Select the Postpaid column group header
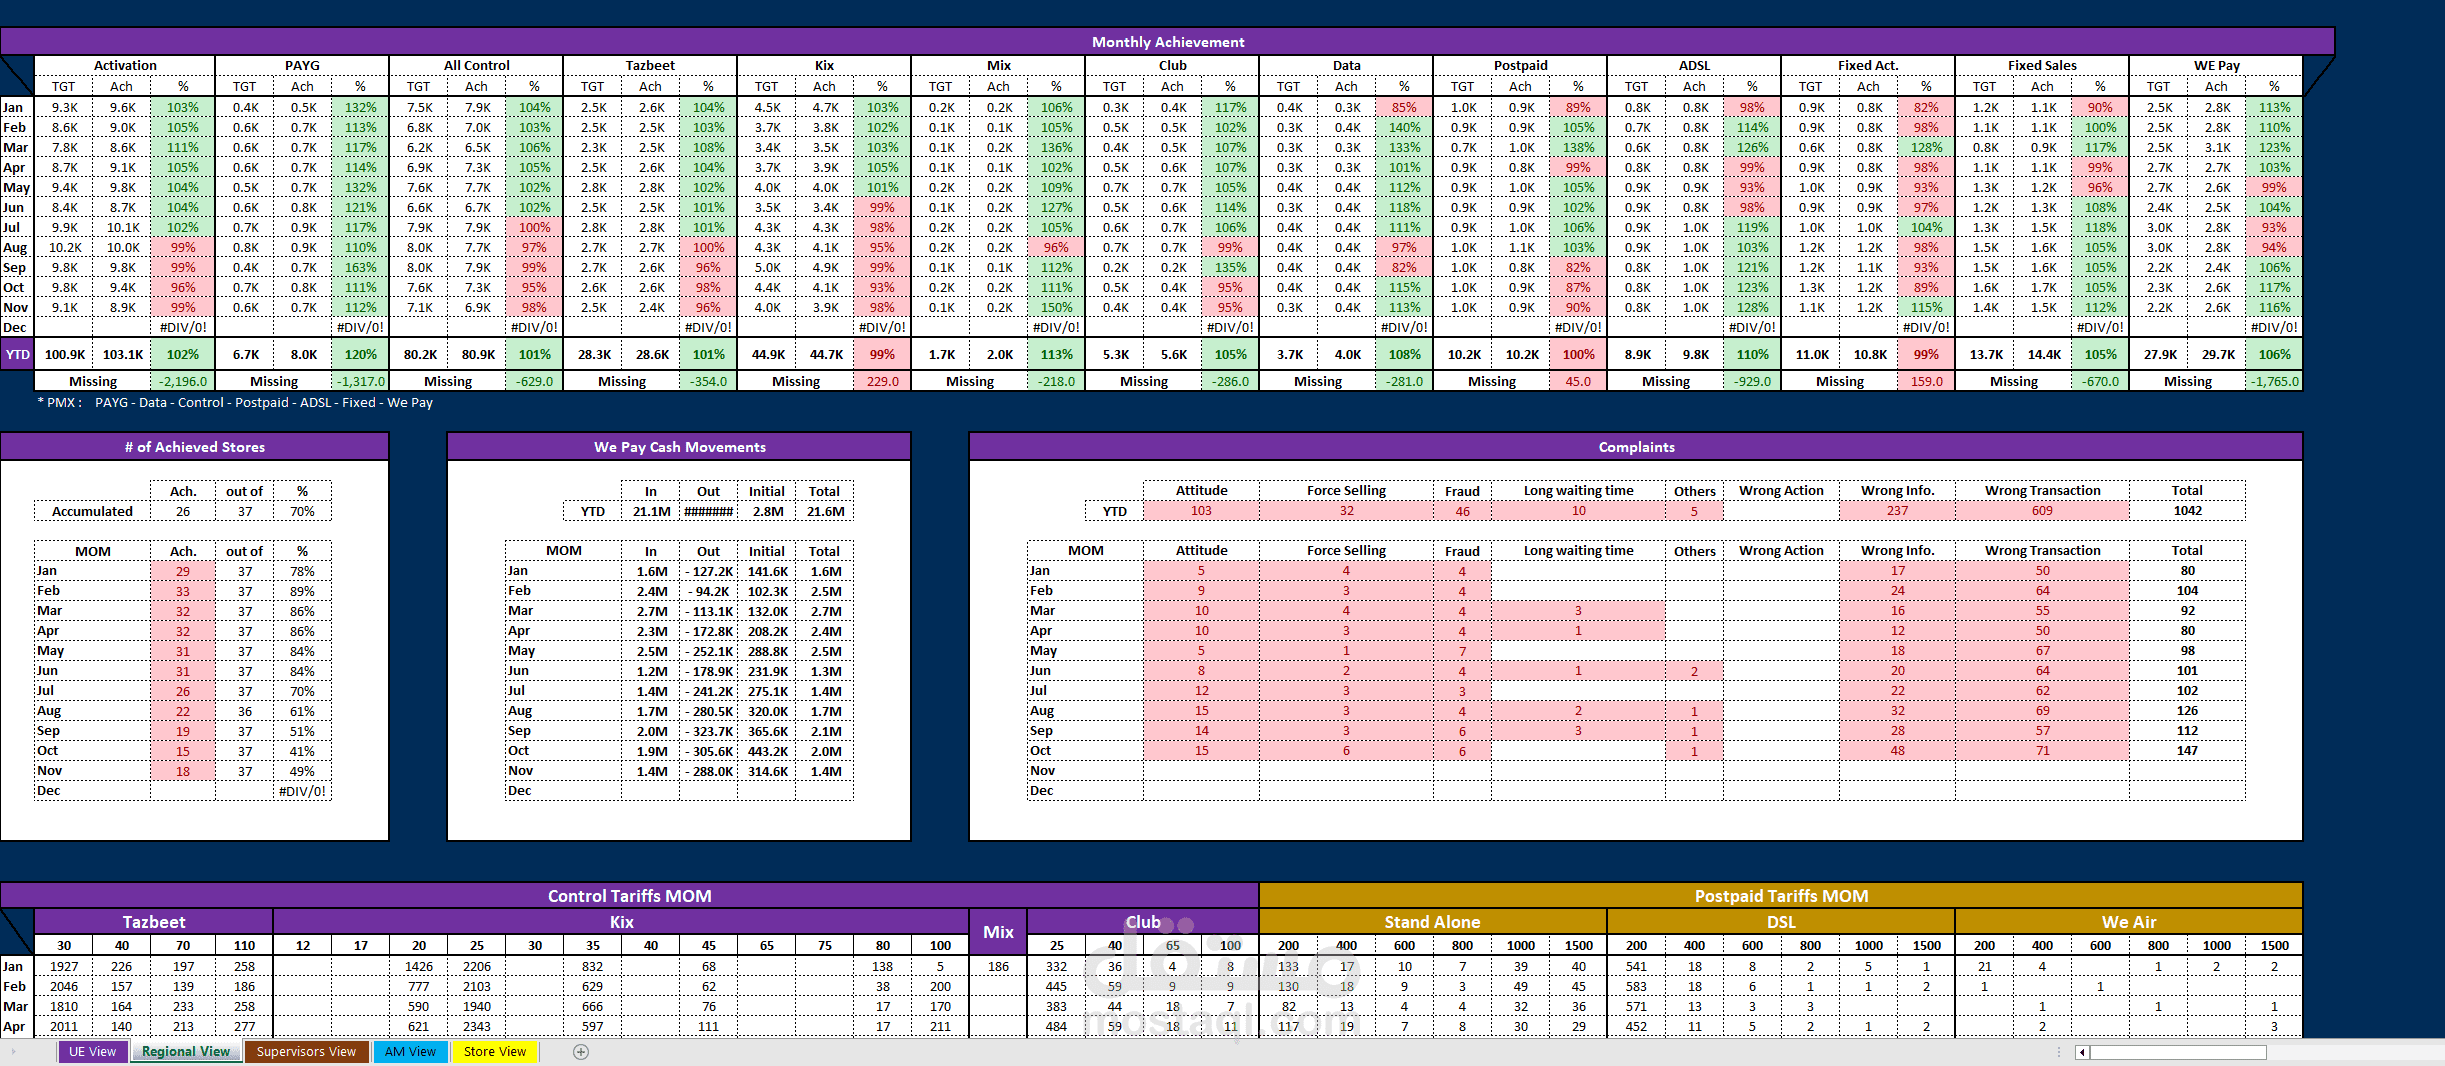This screenshot has width=2445, height=1066. [1520, 65]
